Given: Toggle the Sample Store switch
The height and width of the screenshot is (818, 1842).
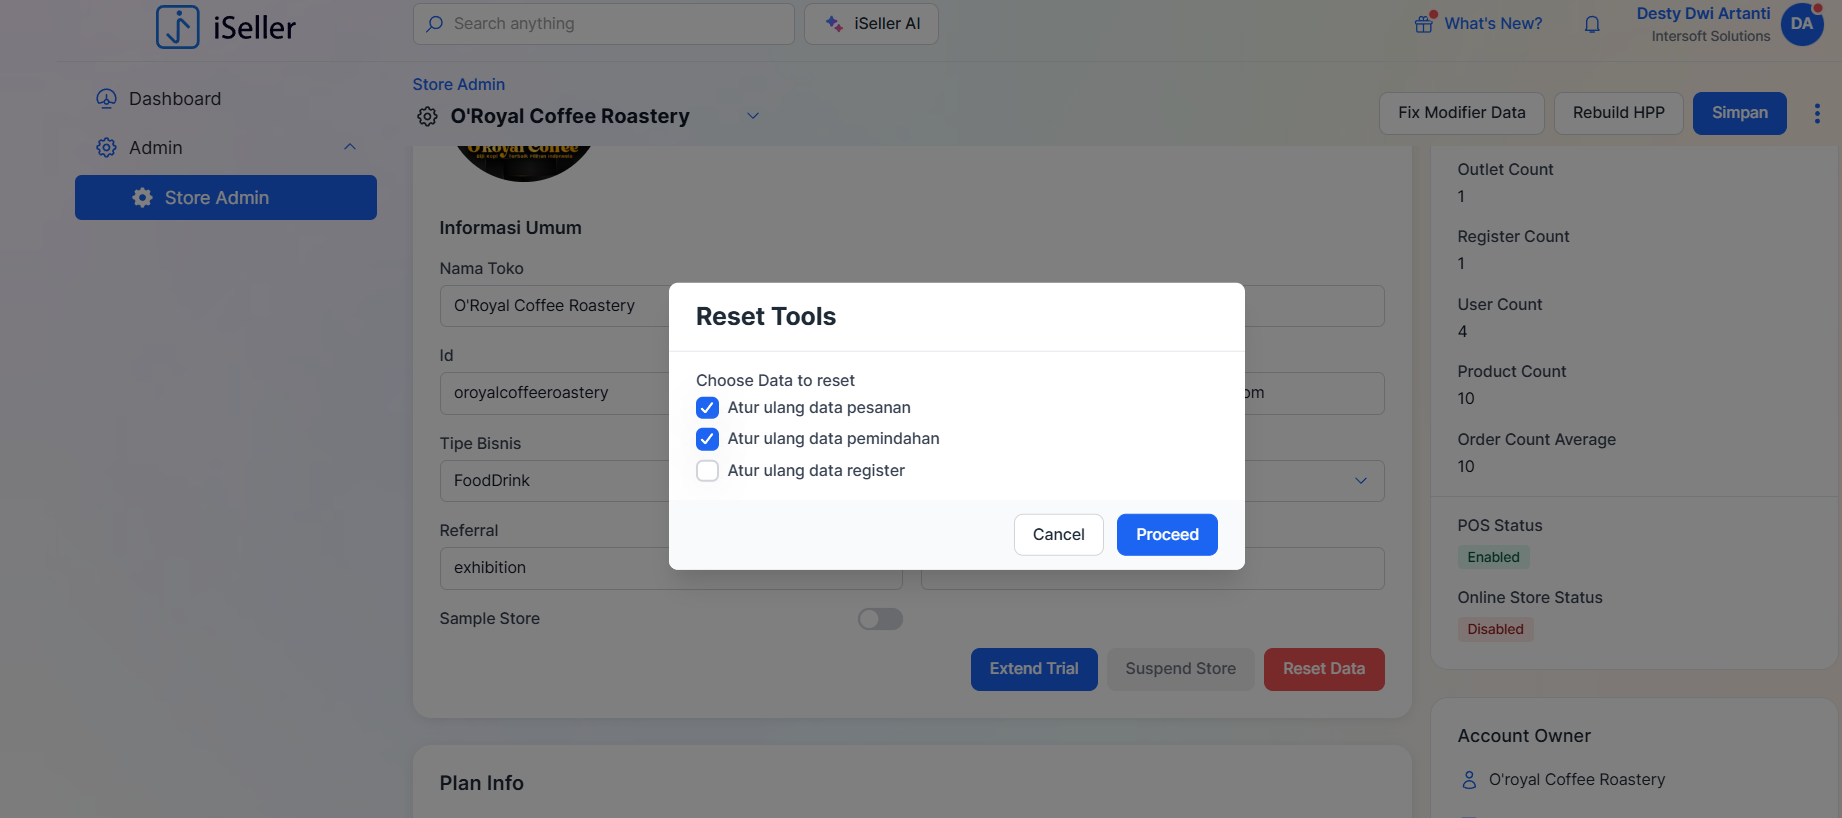Looking at the screenshot, I should [x=880, y=619].
